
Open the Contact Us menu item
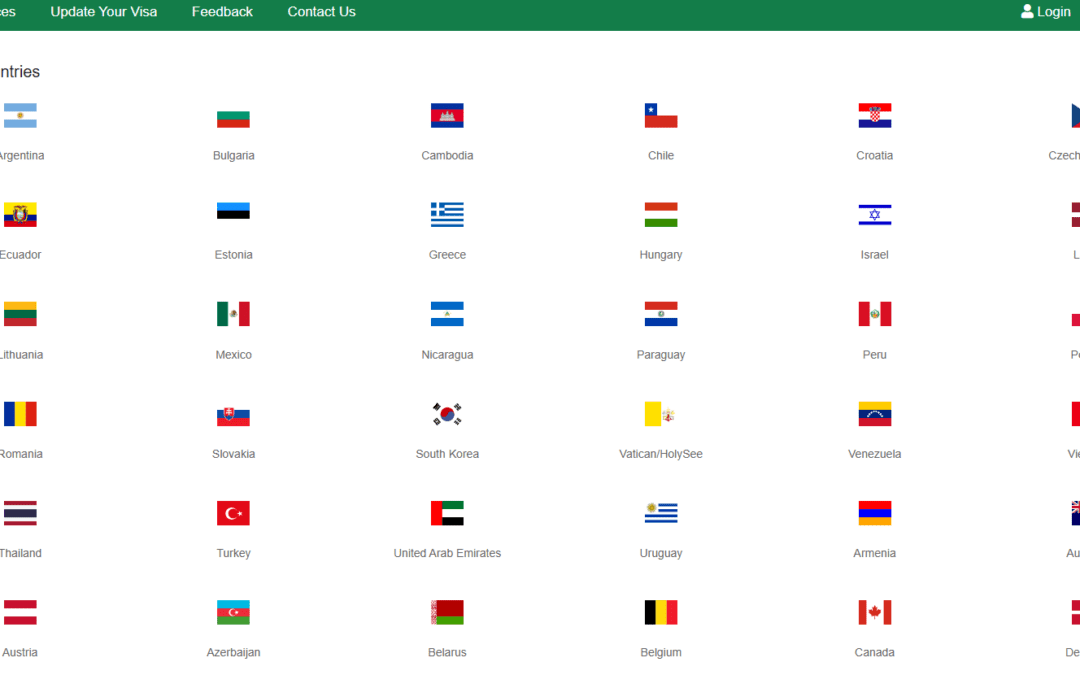(322, 12)
